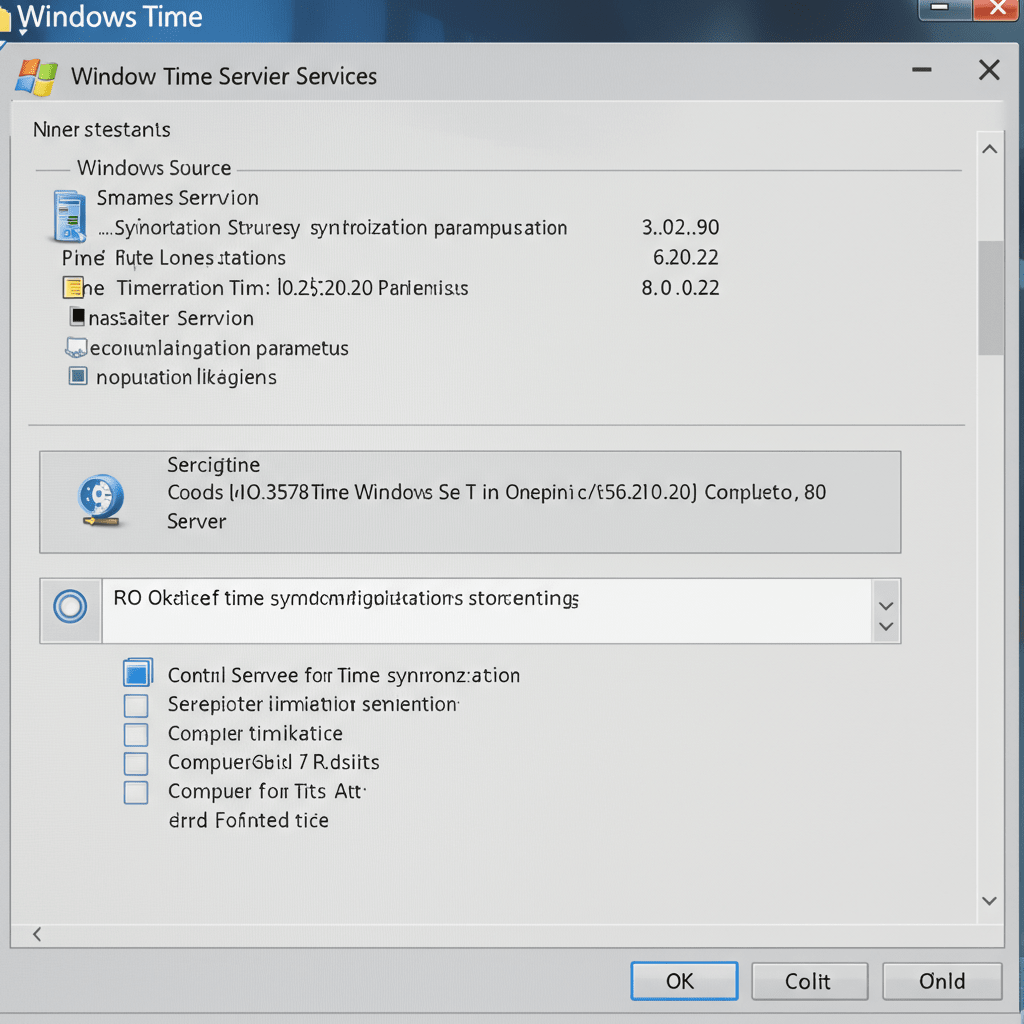
Task: Click the monitor icon beside econunlaingation parametus
Action: click(x=76, y=347)
